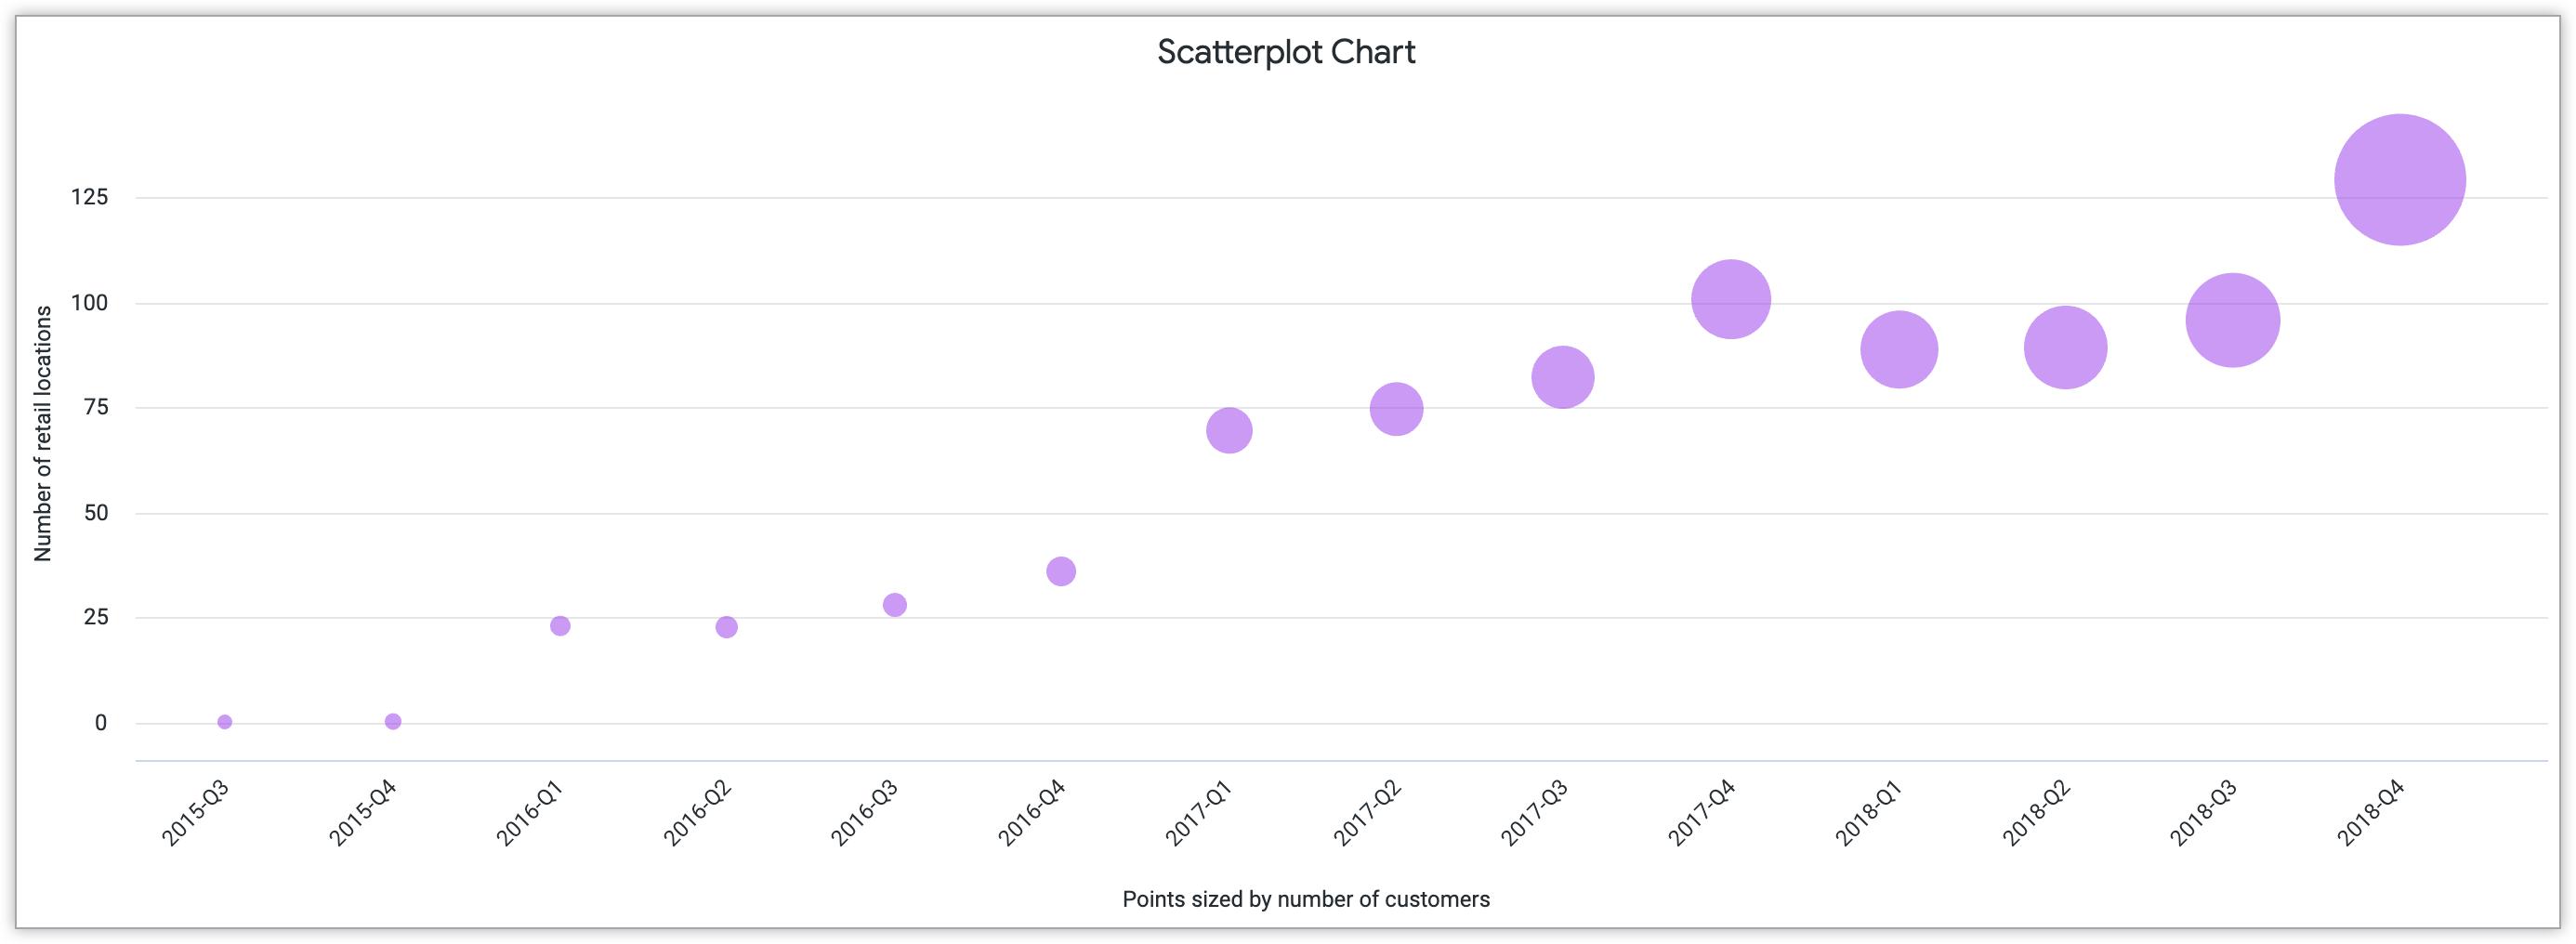
Task: Click the 2018-Q4 largest bubble
Action: (2399, 180)
